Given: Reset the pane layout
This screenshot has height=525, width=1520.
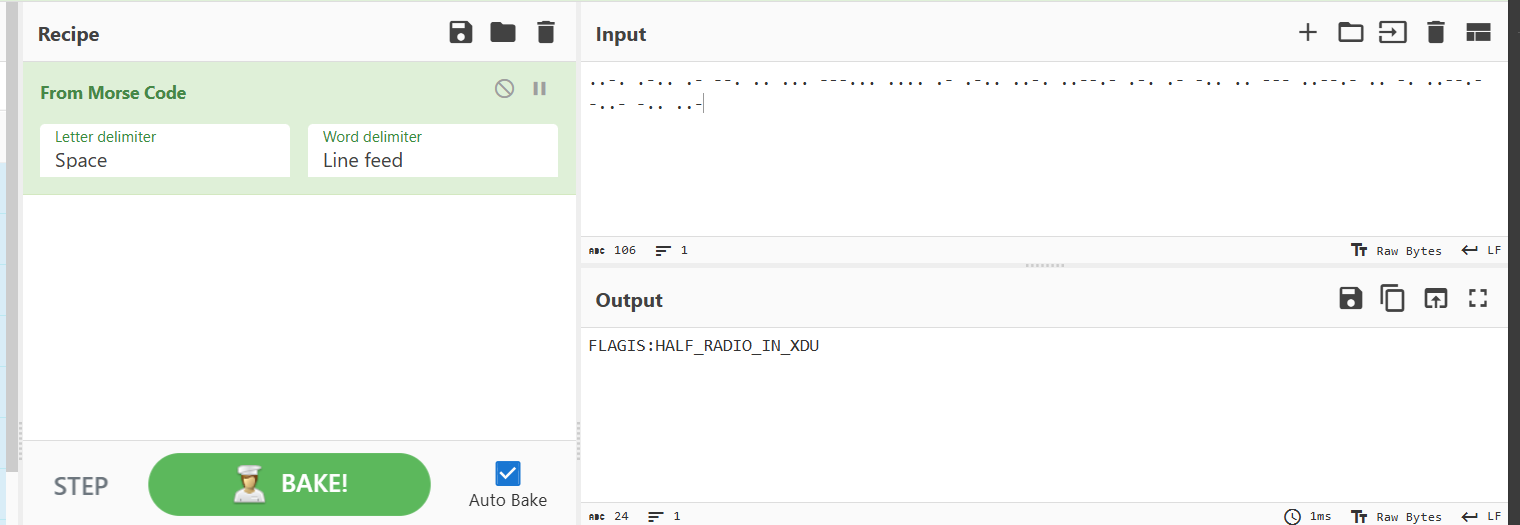Looking at the screenshot, I should (x=1478, y=33).
